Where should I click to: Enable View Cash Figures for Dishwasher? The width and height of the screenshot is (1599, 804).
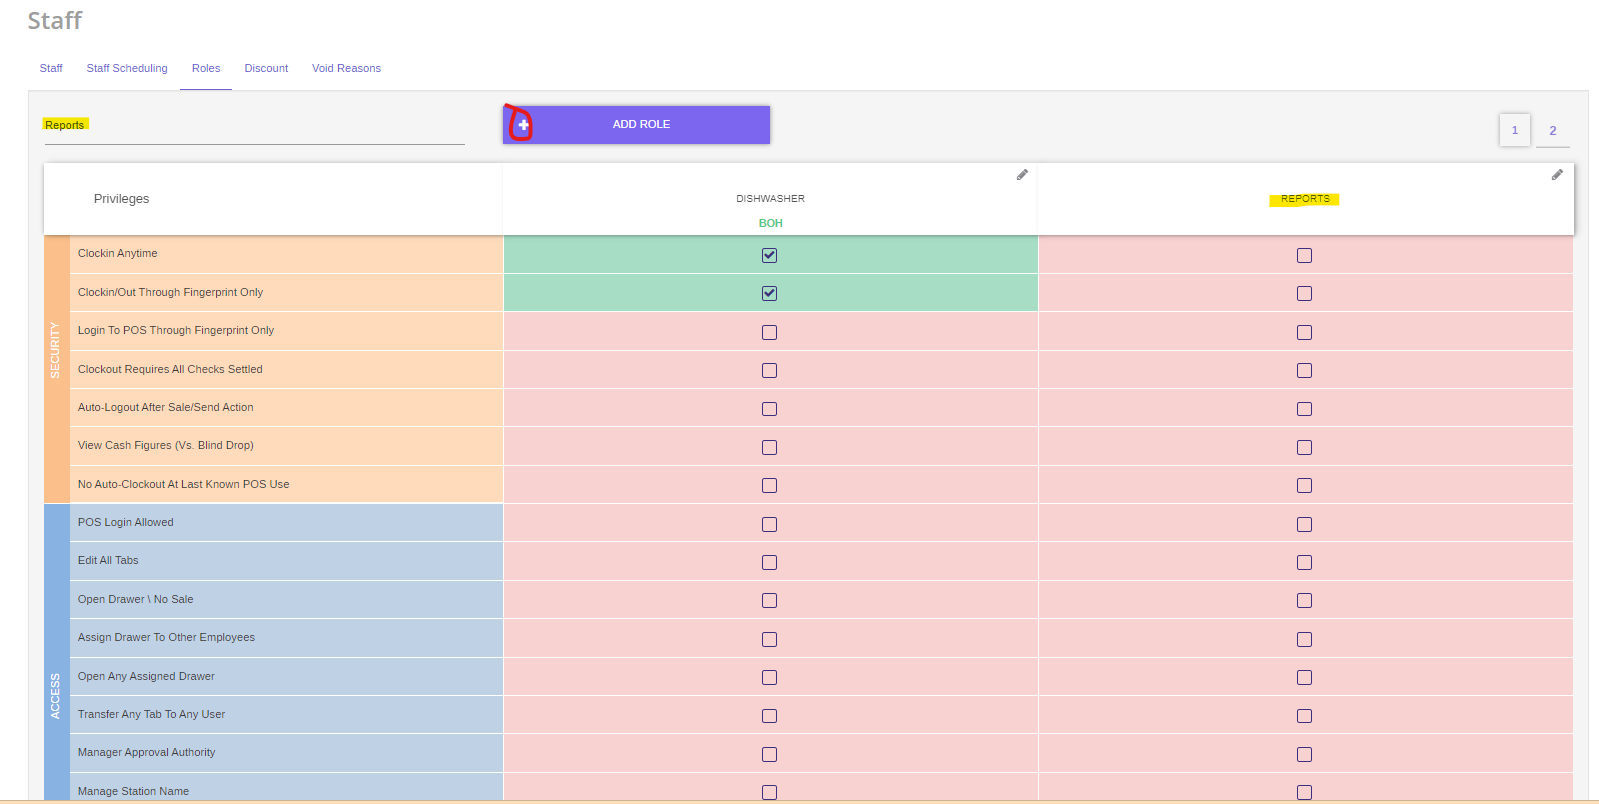pos(769,447)
